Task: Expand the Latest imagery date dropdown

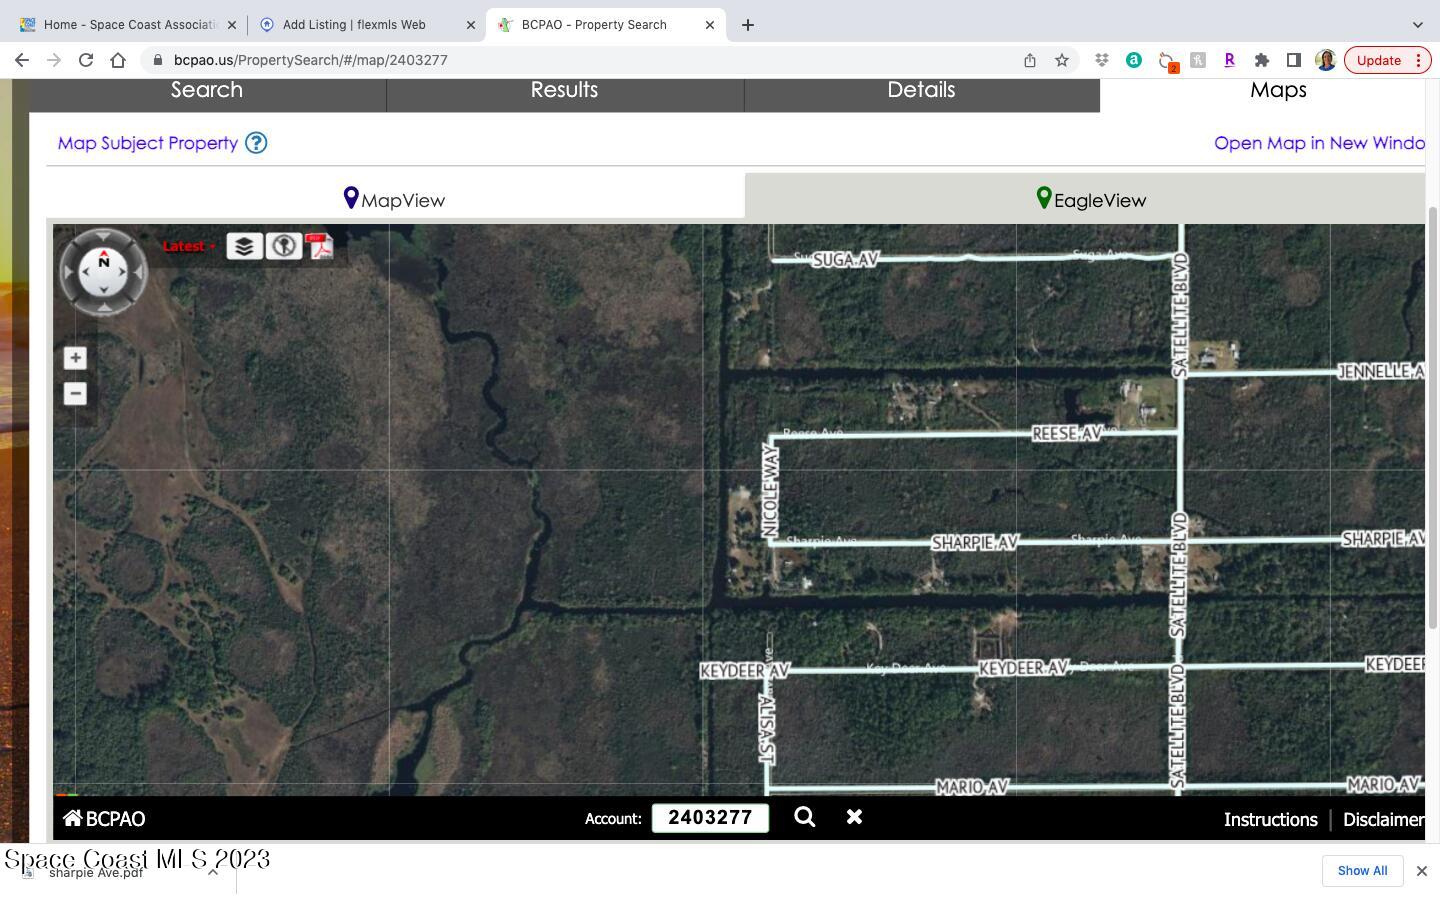Action: point(190,246)
